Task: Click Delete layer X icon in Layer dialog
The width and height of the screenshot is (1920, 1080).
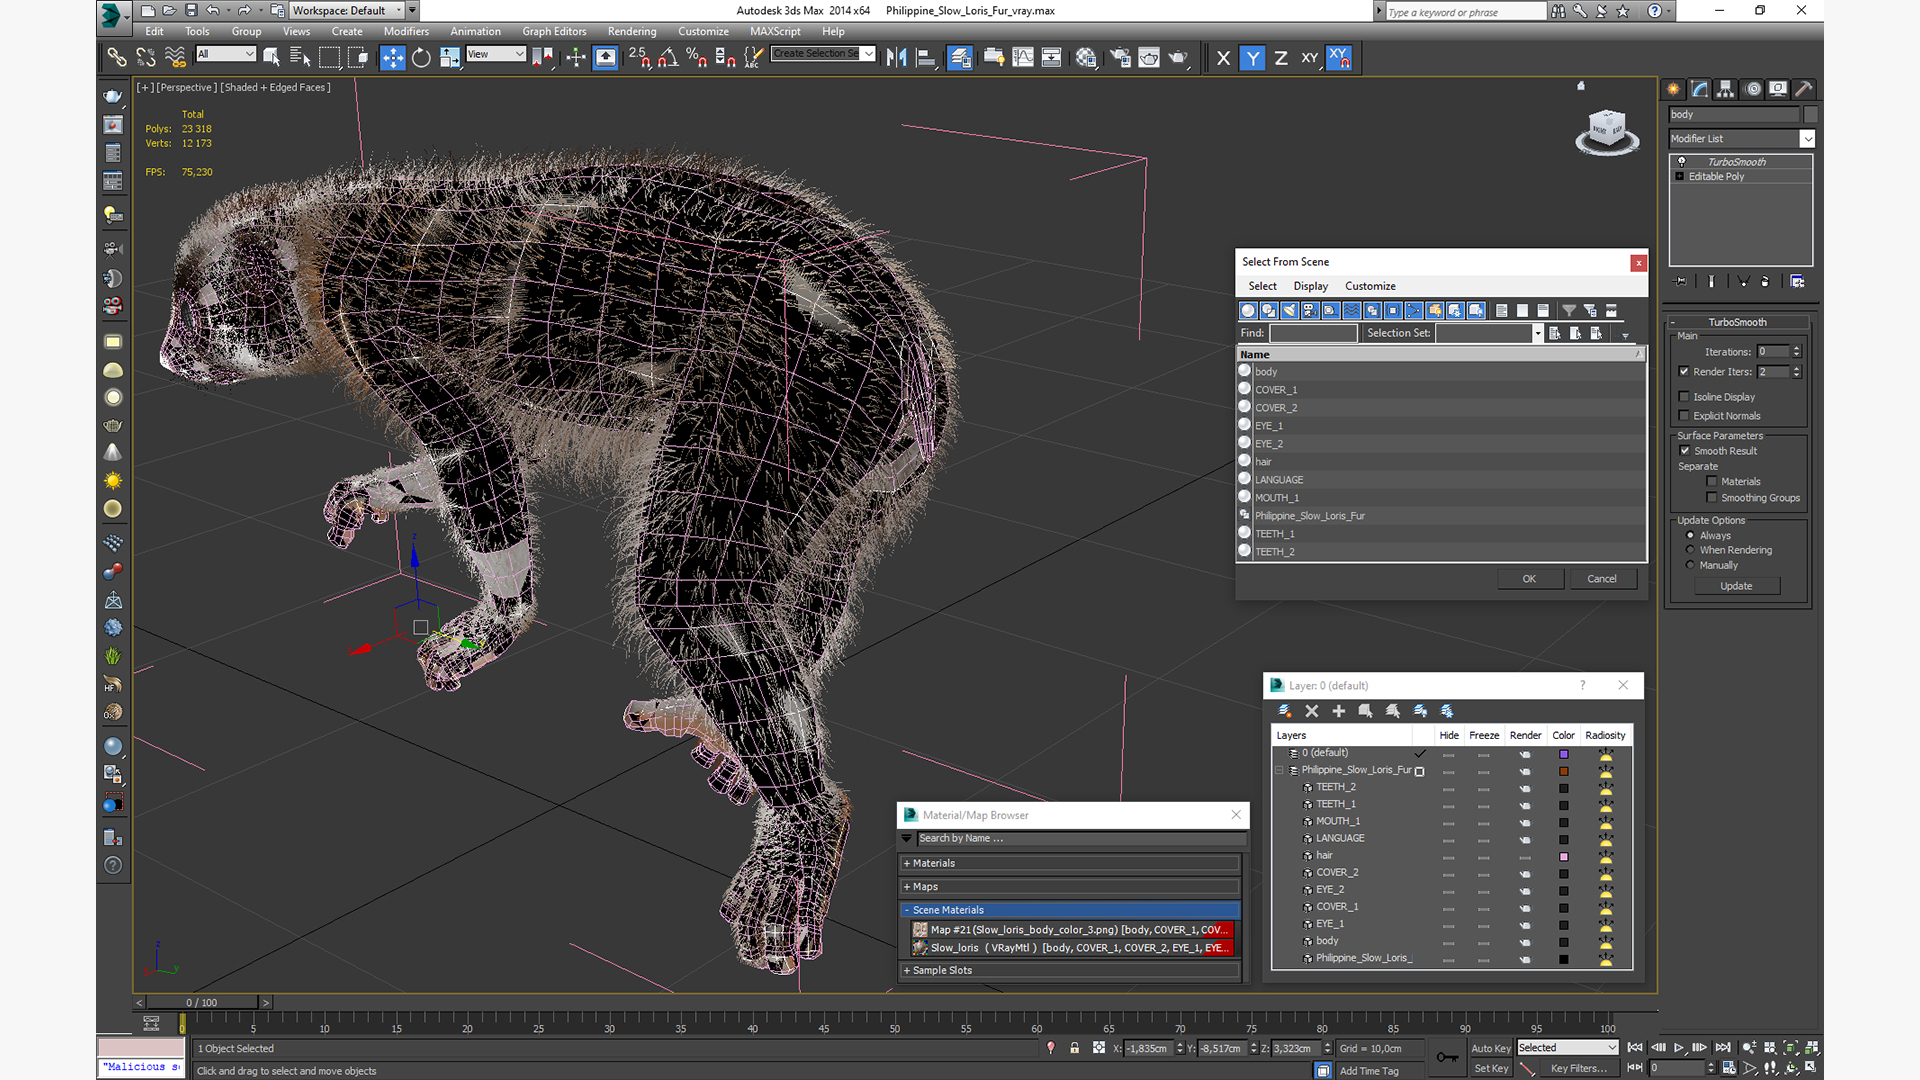Action: click(x=1312, y=711)
